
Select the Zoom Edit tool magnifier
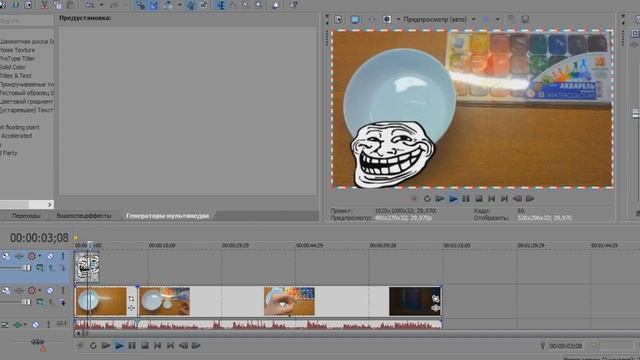259,5
